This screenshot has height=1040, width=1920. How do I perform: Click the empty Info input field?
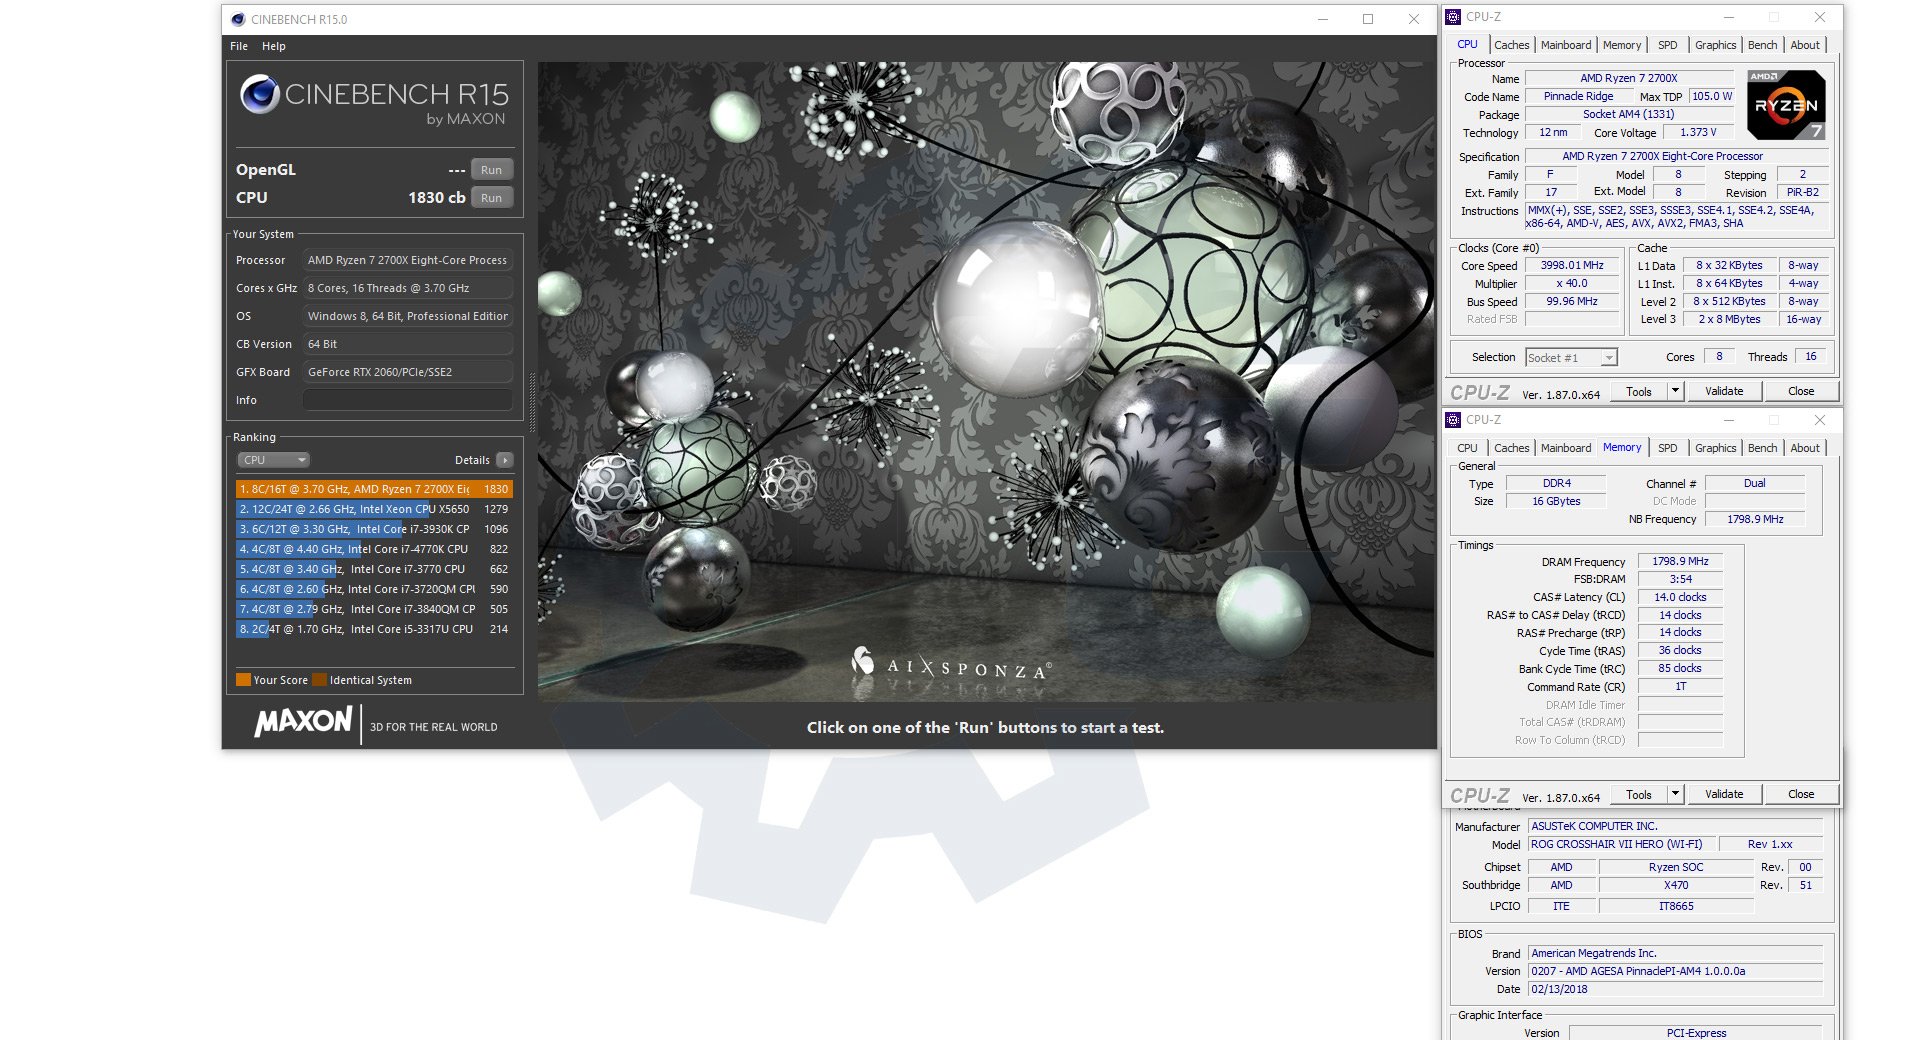[x=408, y=400]
